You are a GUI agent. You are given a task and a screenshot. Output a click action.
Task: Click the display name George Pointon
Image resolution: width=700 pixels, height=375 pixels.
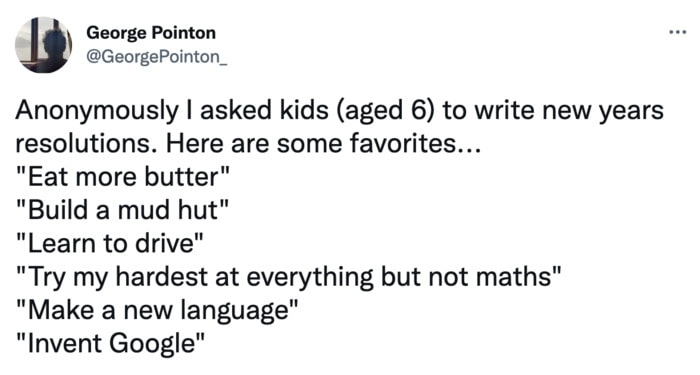pos(151,33)
